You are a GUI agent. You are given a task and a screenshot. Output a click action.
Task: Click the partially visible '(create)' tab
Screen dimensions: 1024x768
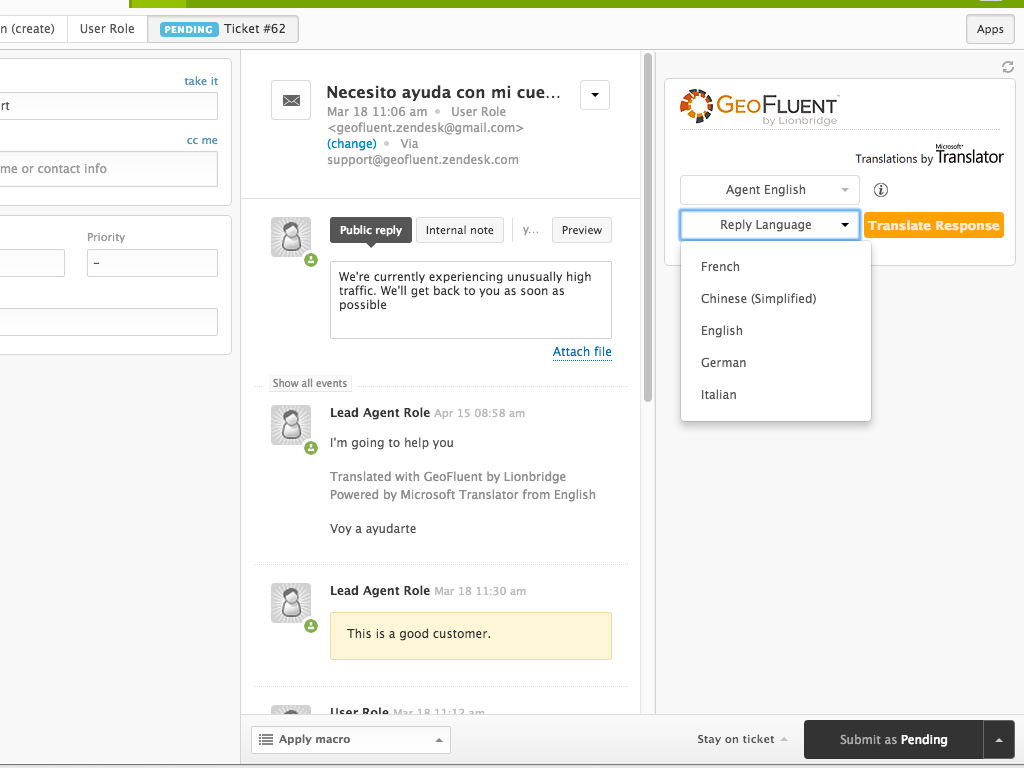(33, 29)
